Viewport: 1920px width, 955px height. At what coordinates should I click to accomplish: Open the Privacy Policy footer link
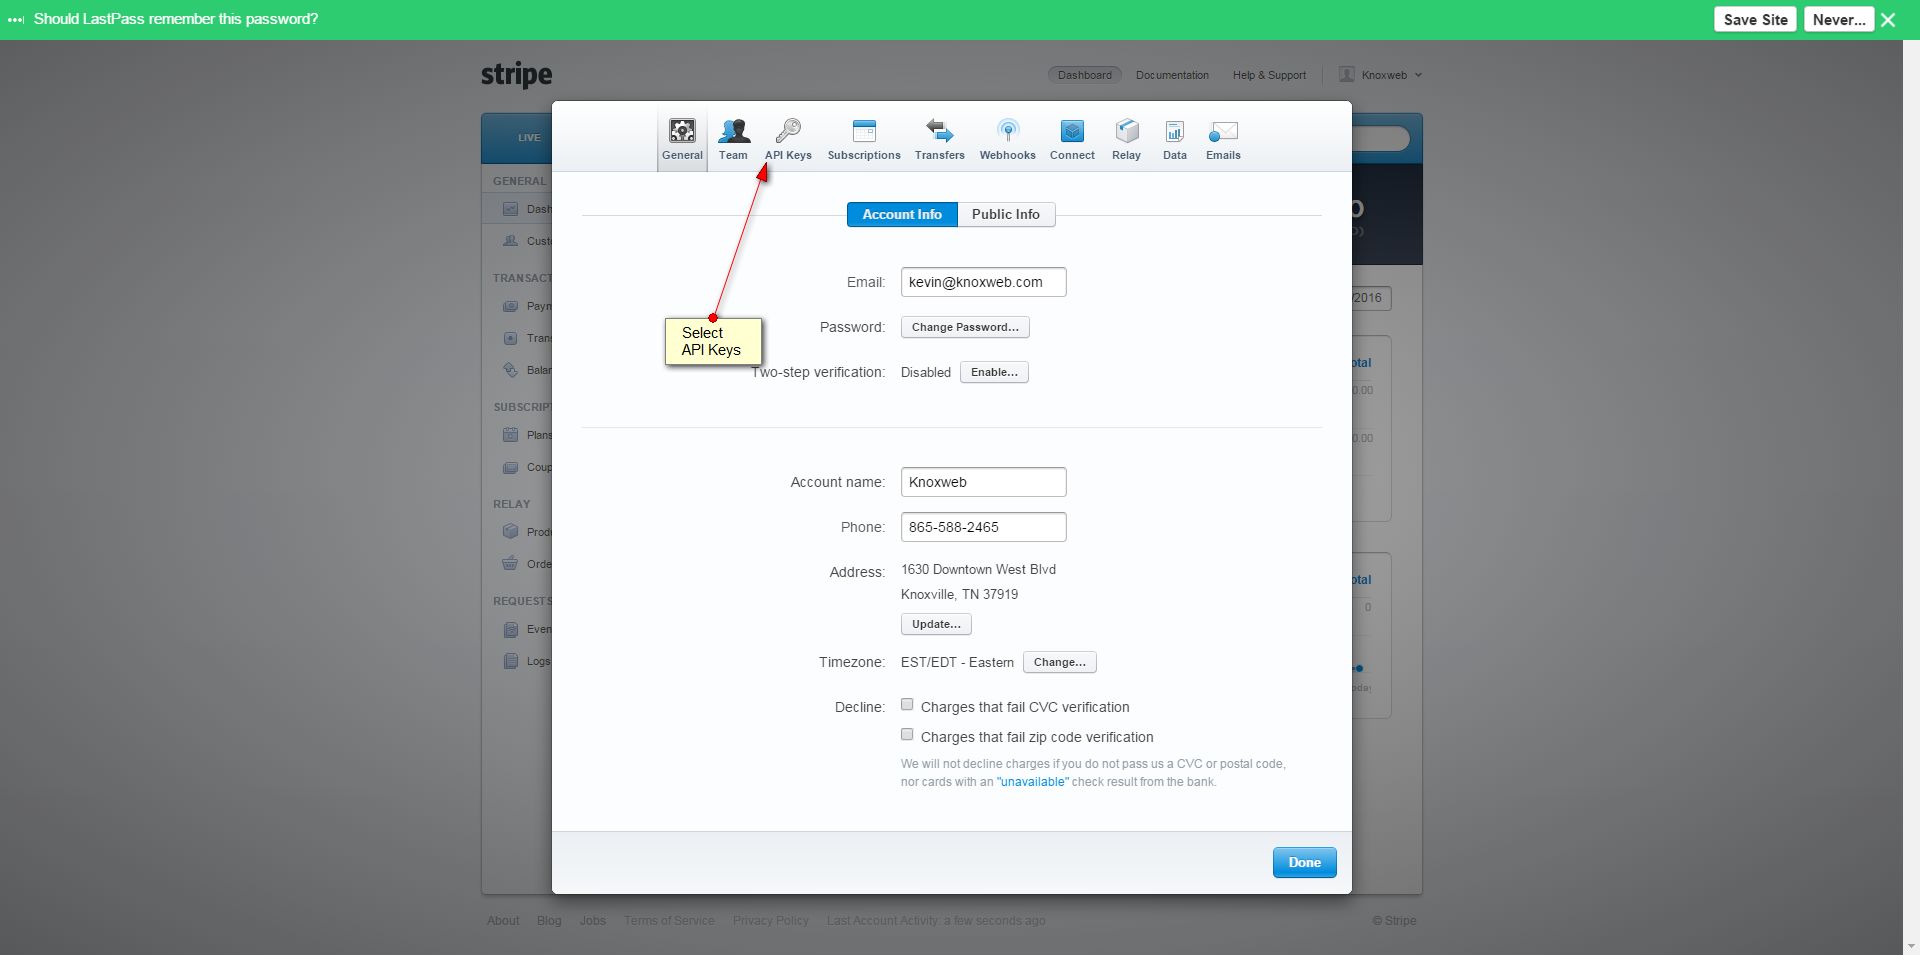[x=771, y=921]
